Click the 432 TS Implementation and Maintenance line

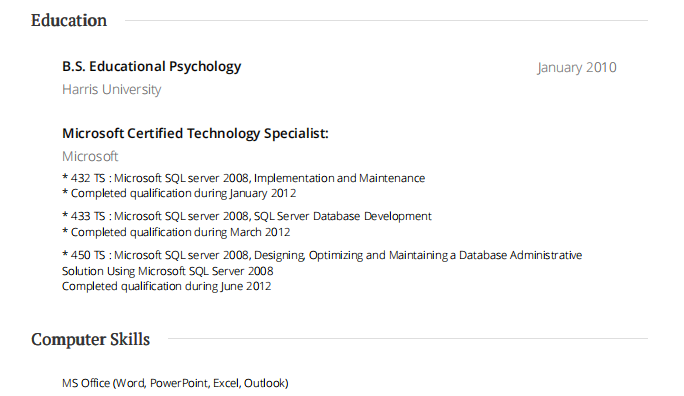(243, 178)
